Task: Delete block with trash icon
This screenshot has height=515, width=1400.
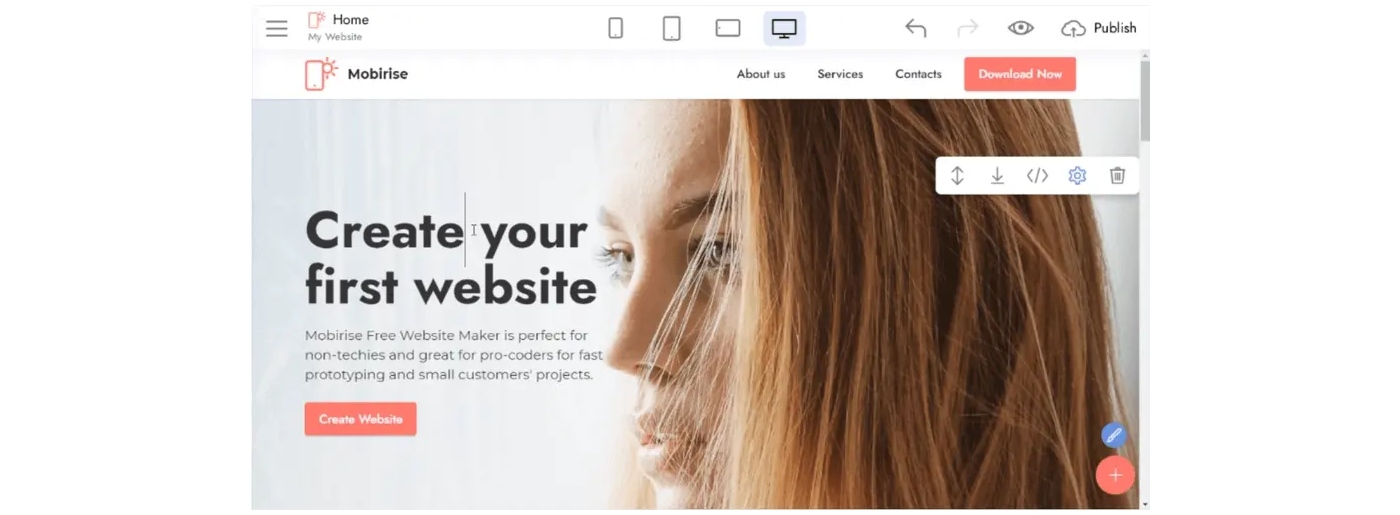Action: coord(1118,176)
